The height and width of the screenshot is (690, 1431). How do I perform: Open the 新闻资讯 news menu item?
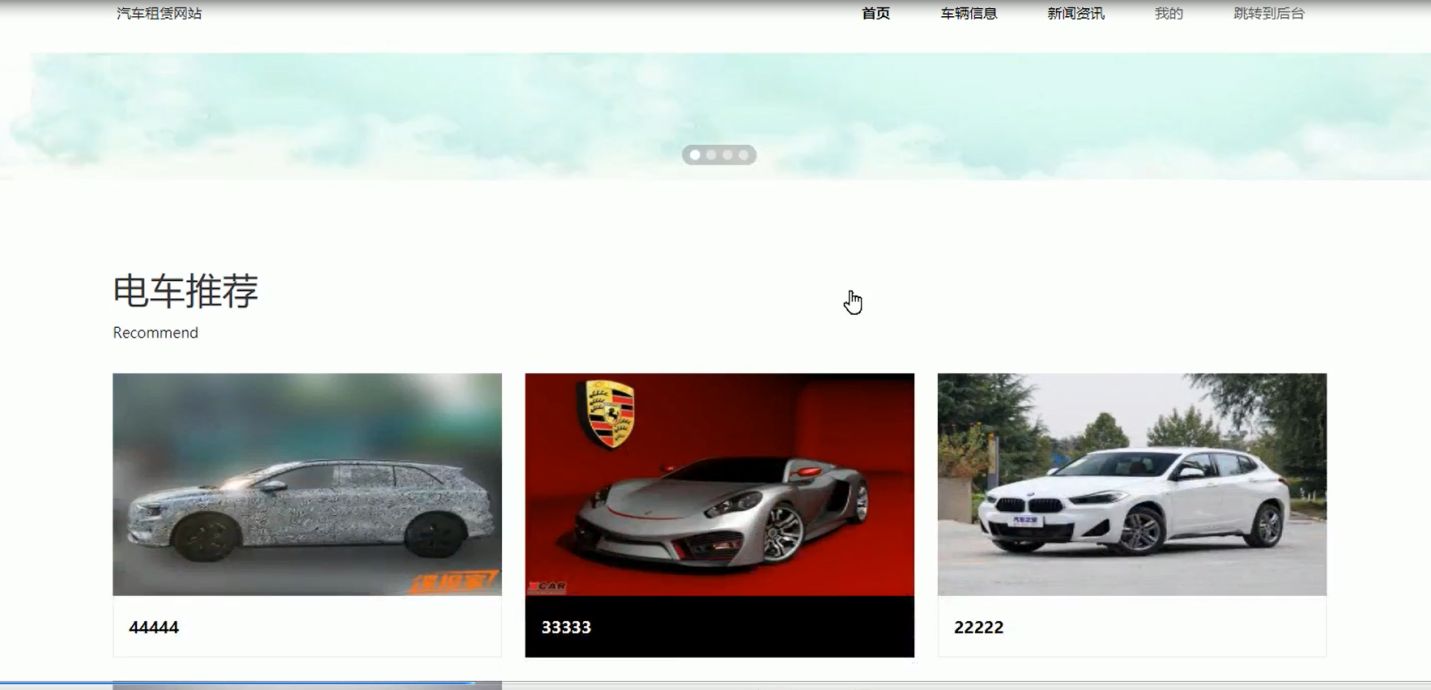(1076, 14)
